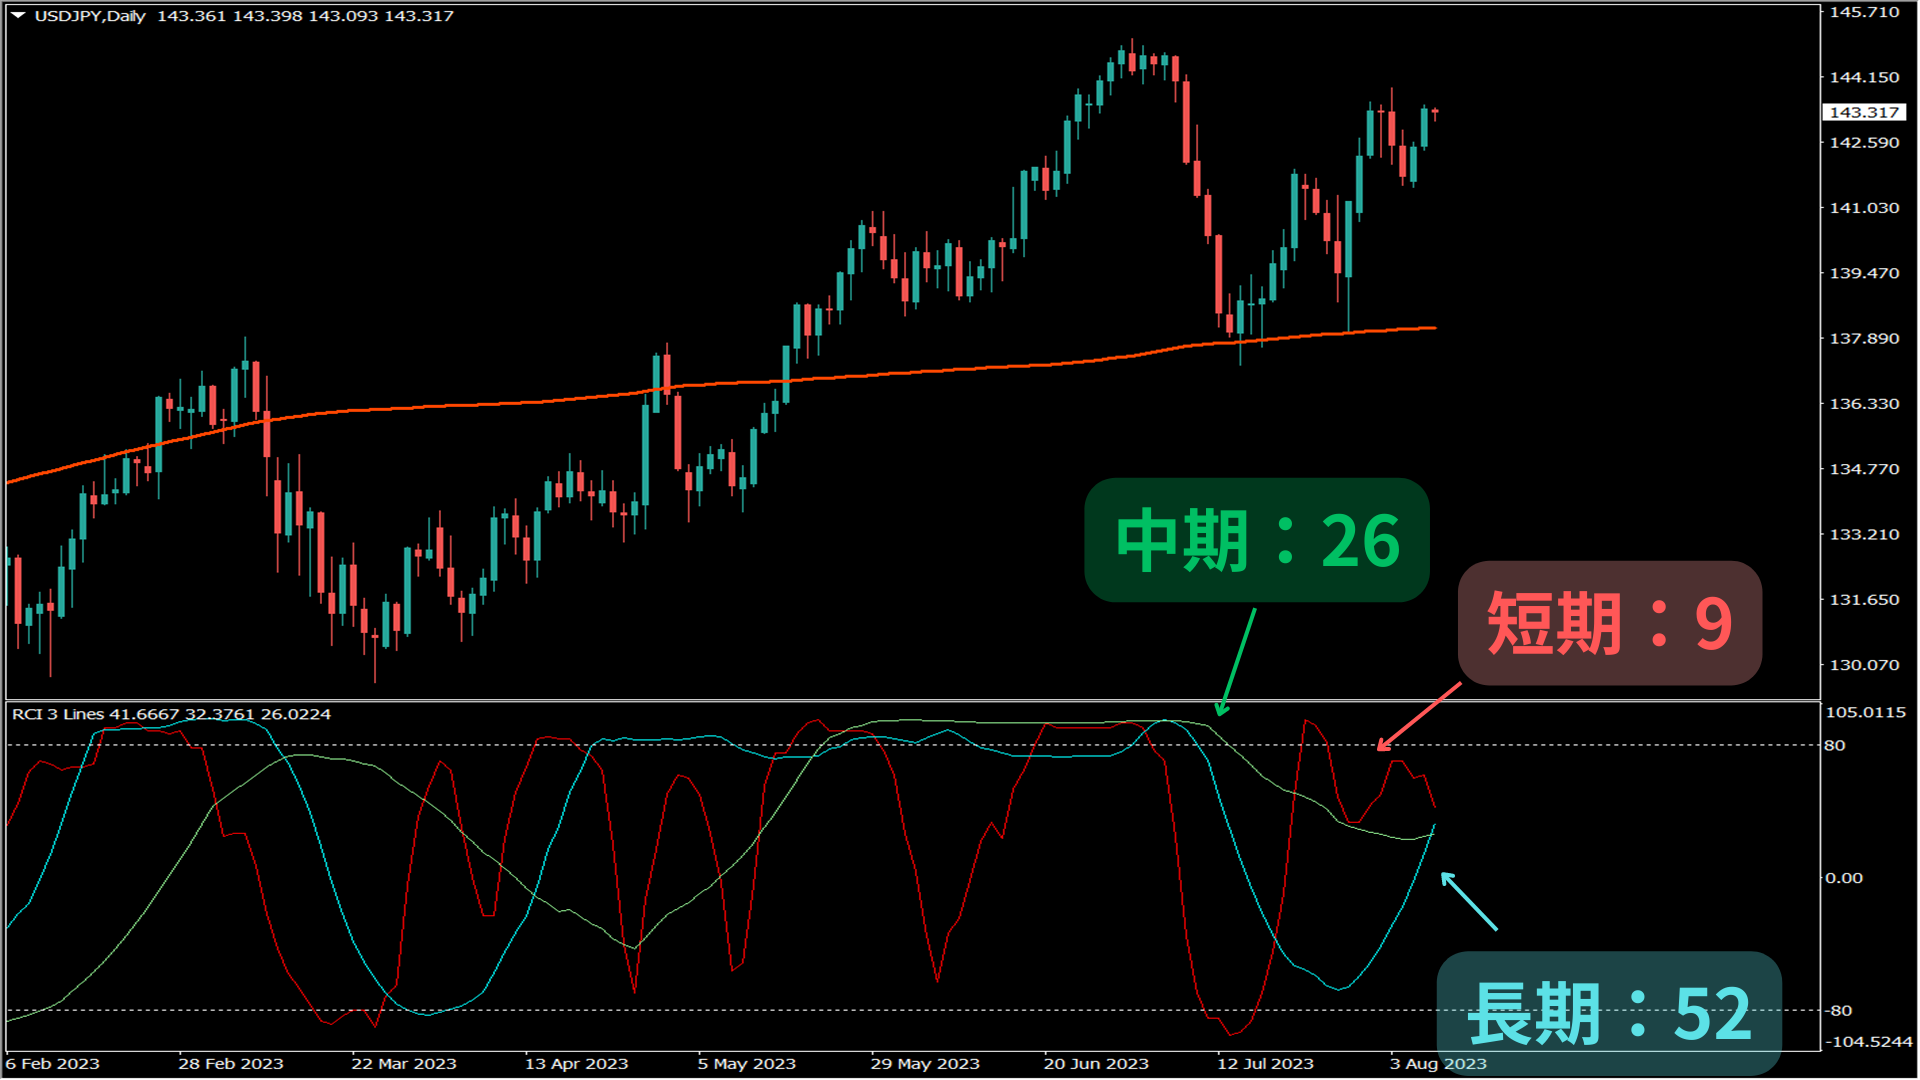
Task: Click the 80 level on RCI scale
Action: [1834, 745]
